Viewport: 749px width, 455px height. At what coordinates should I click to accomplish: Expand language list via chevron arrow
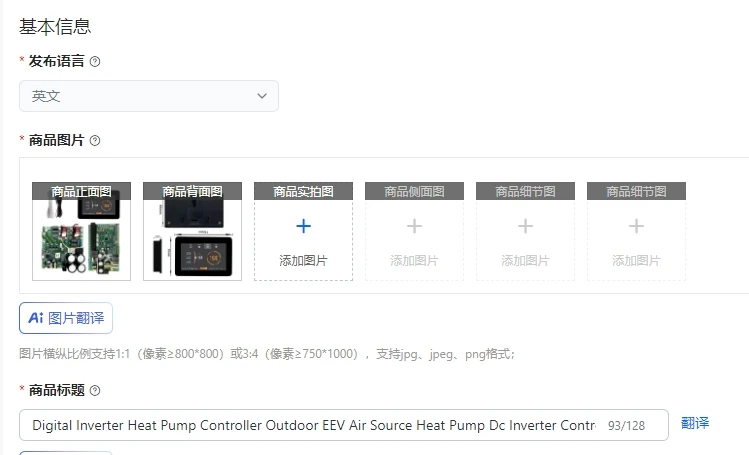(262, 96)
